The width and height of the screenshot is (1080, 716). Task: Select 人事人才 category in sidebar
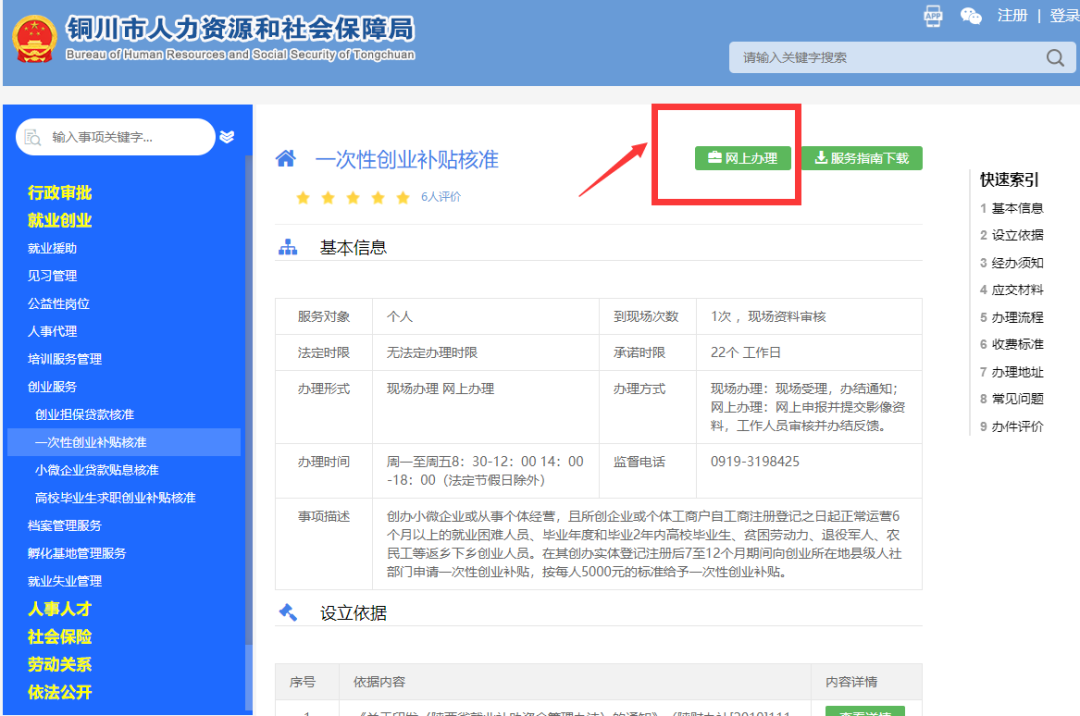(60, 609)
